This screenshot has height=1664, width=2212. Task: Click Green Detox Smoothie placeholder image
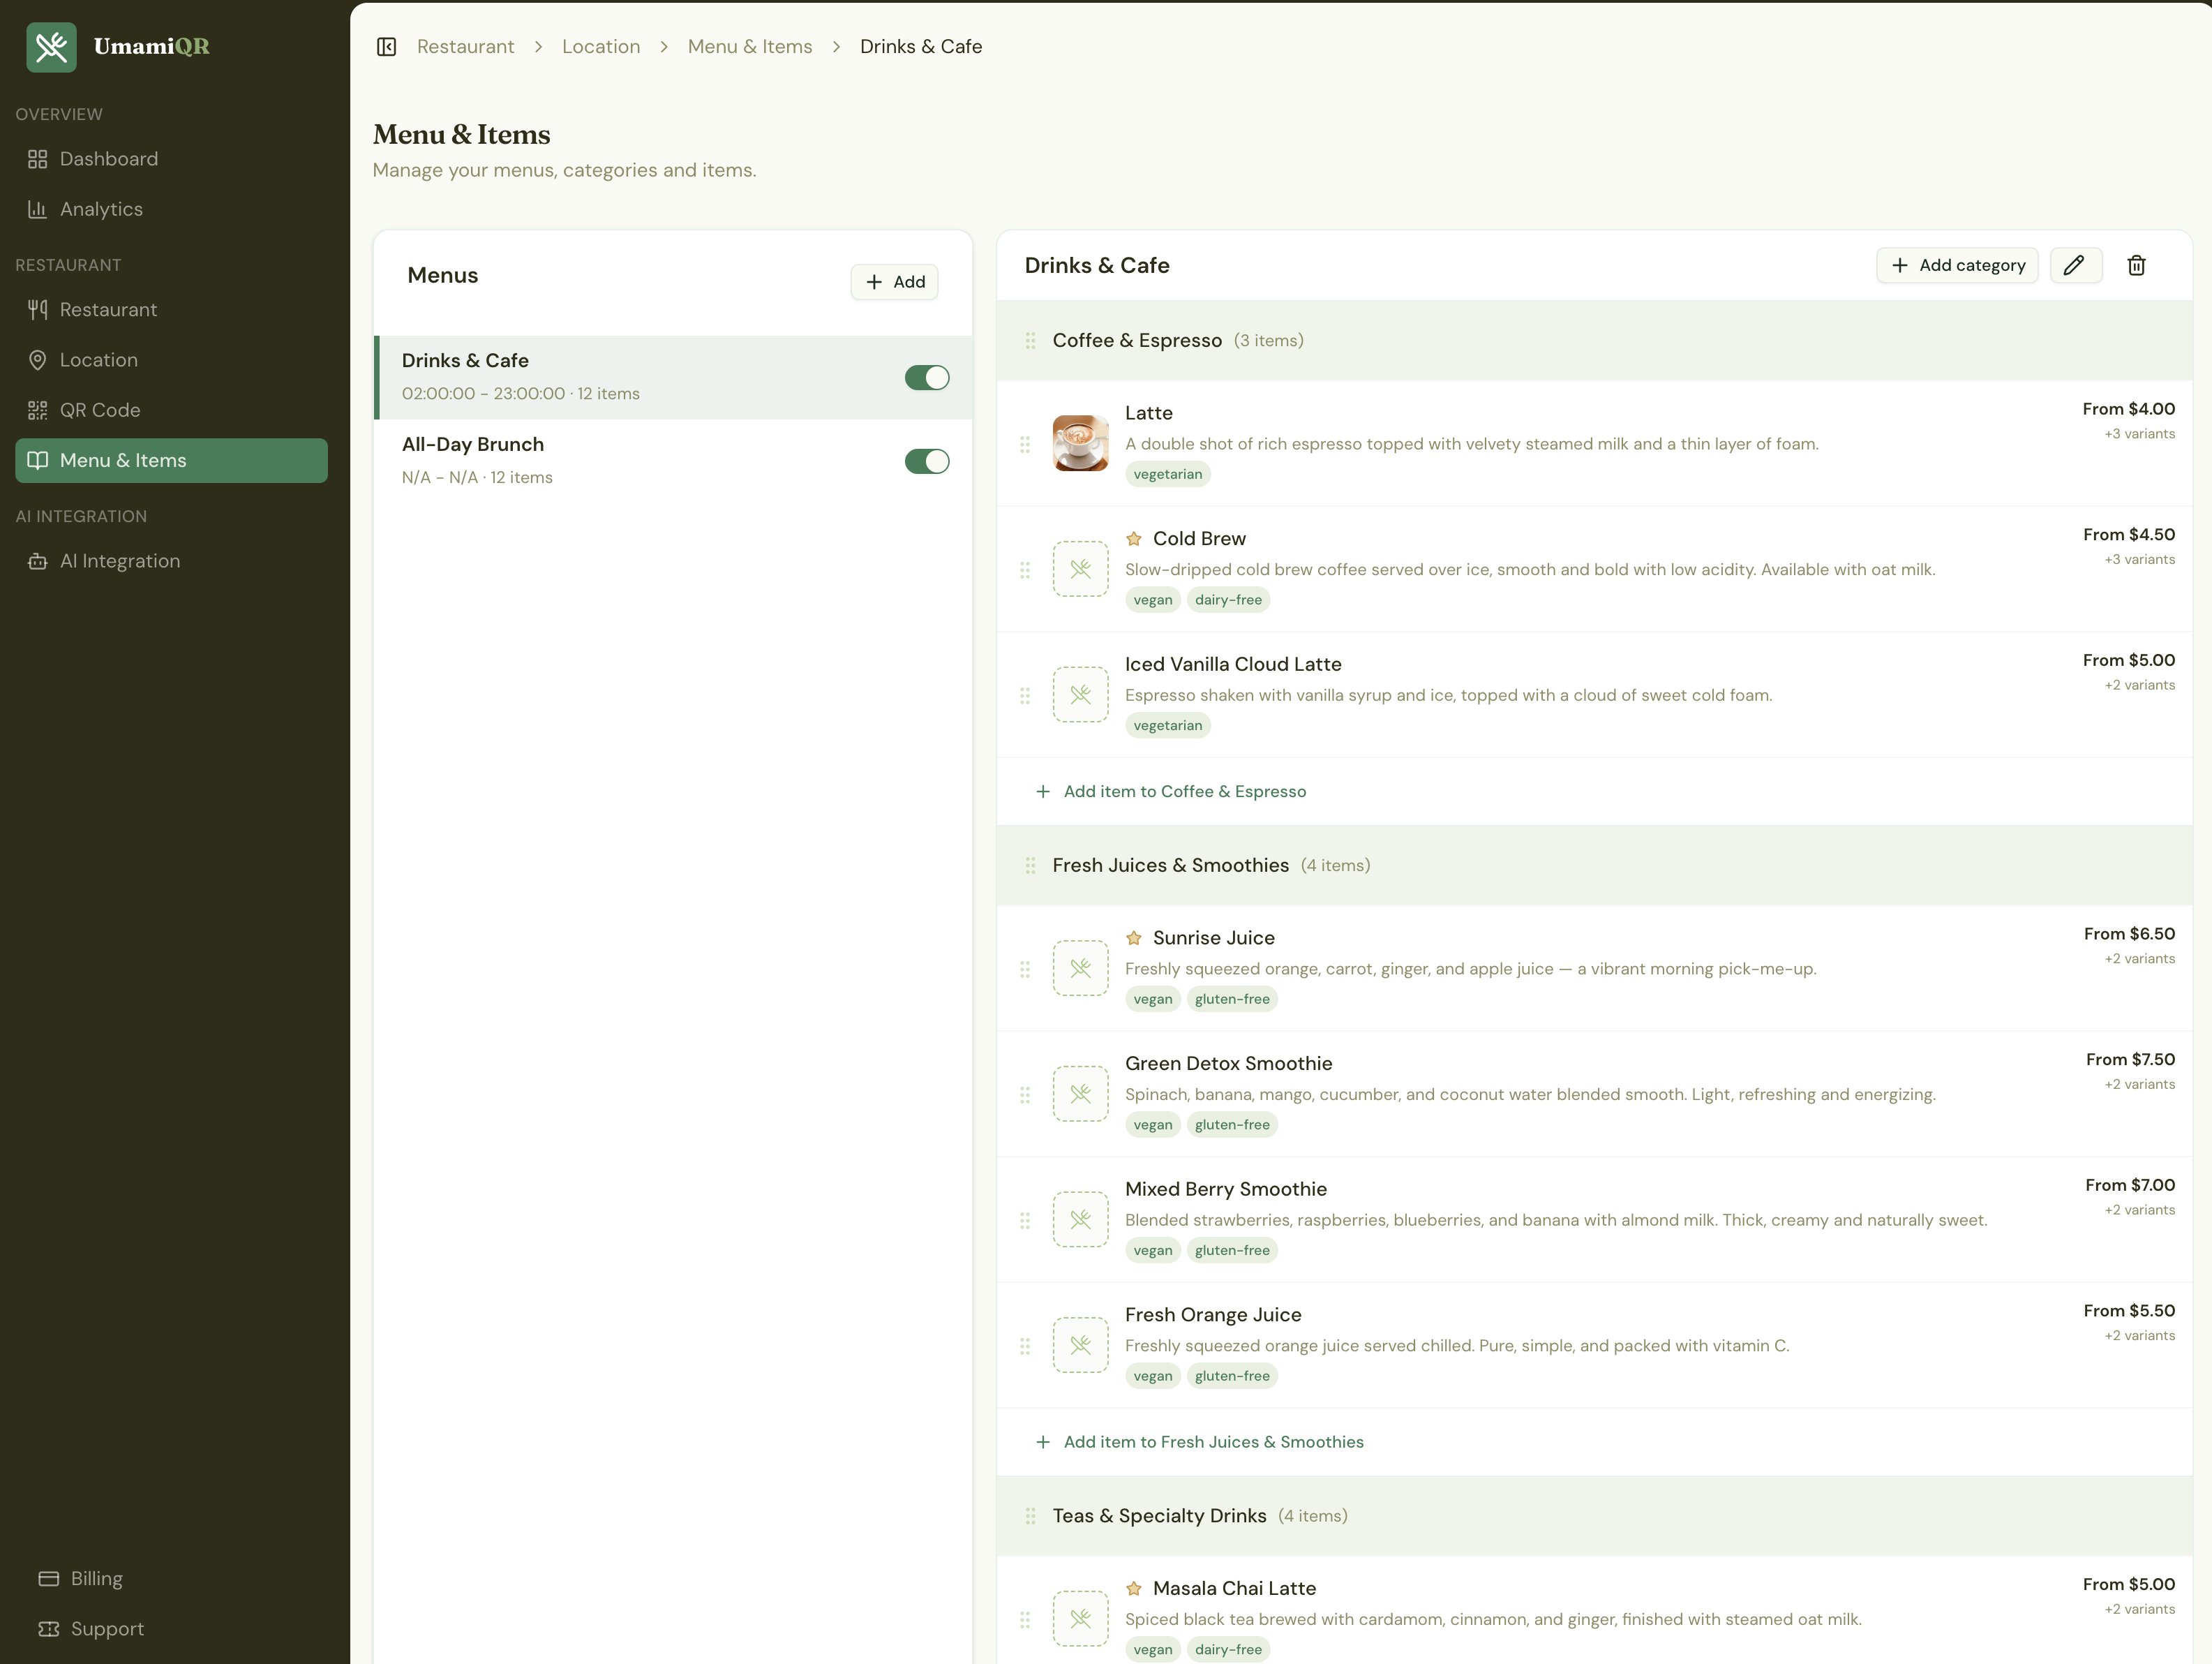point(1080,1094)
